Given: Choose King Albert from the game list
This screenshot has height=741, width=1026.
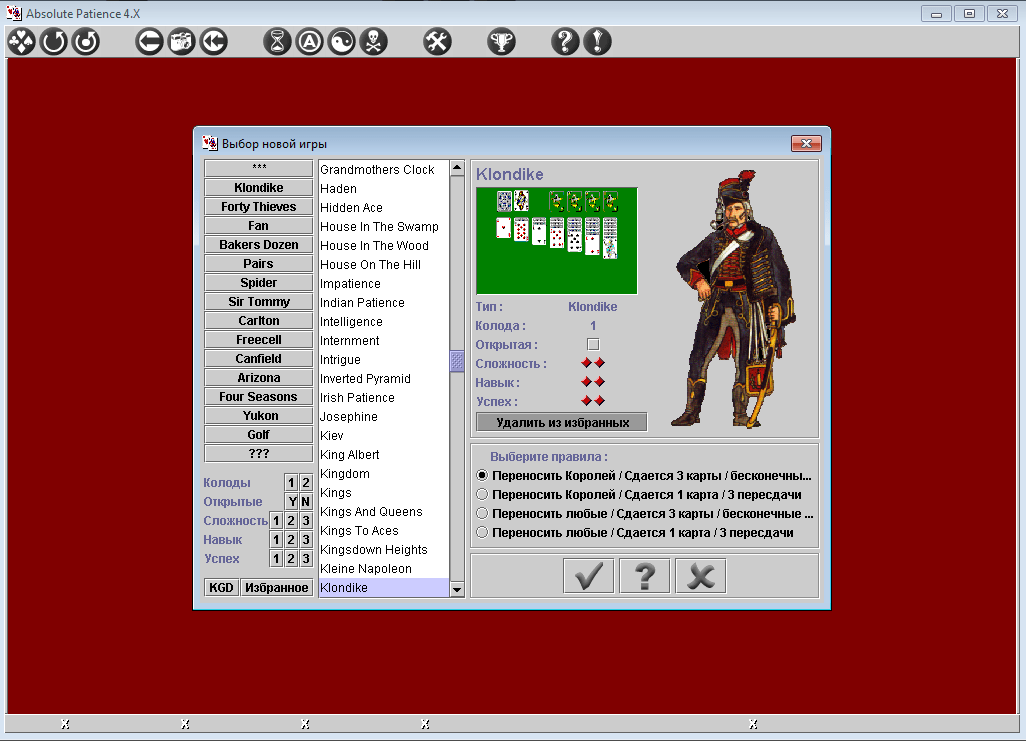Looking at the screenshot, I should click(350, 455).
